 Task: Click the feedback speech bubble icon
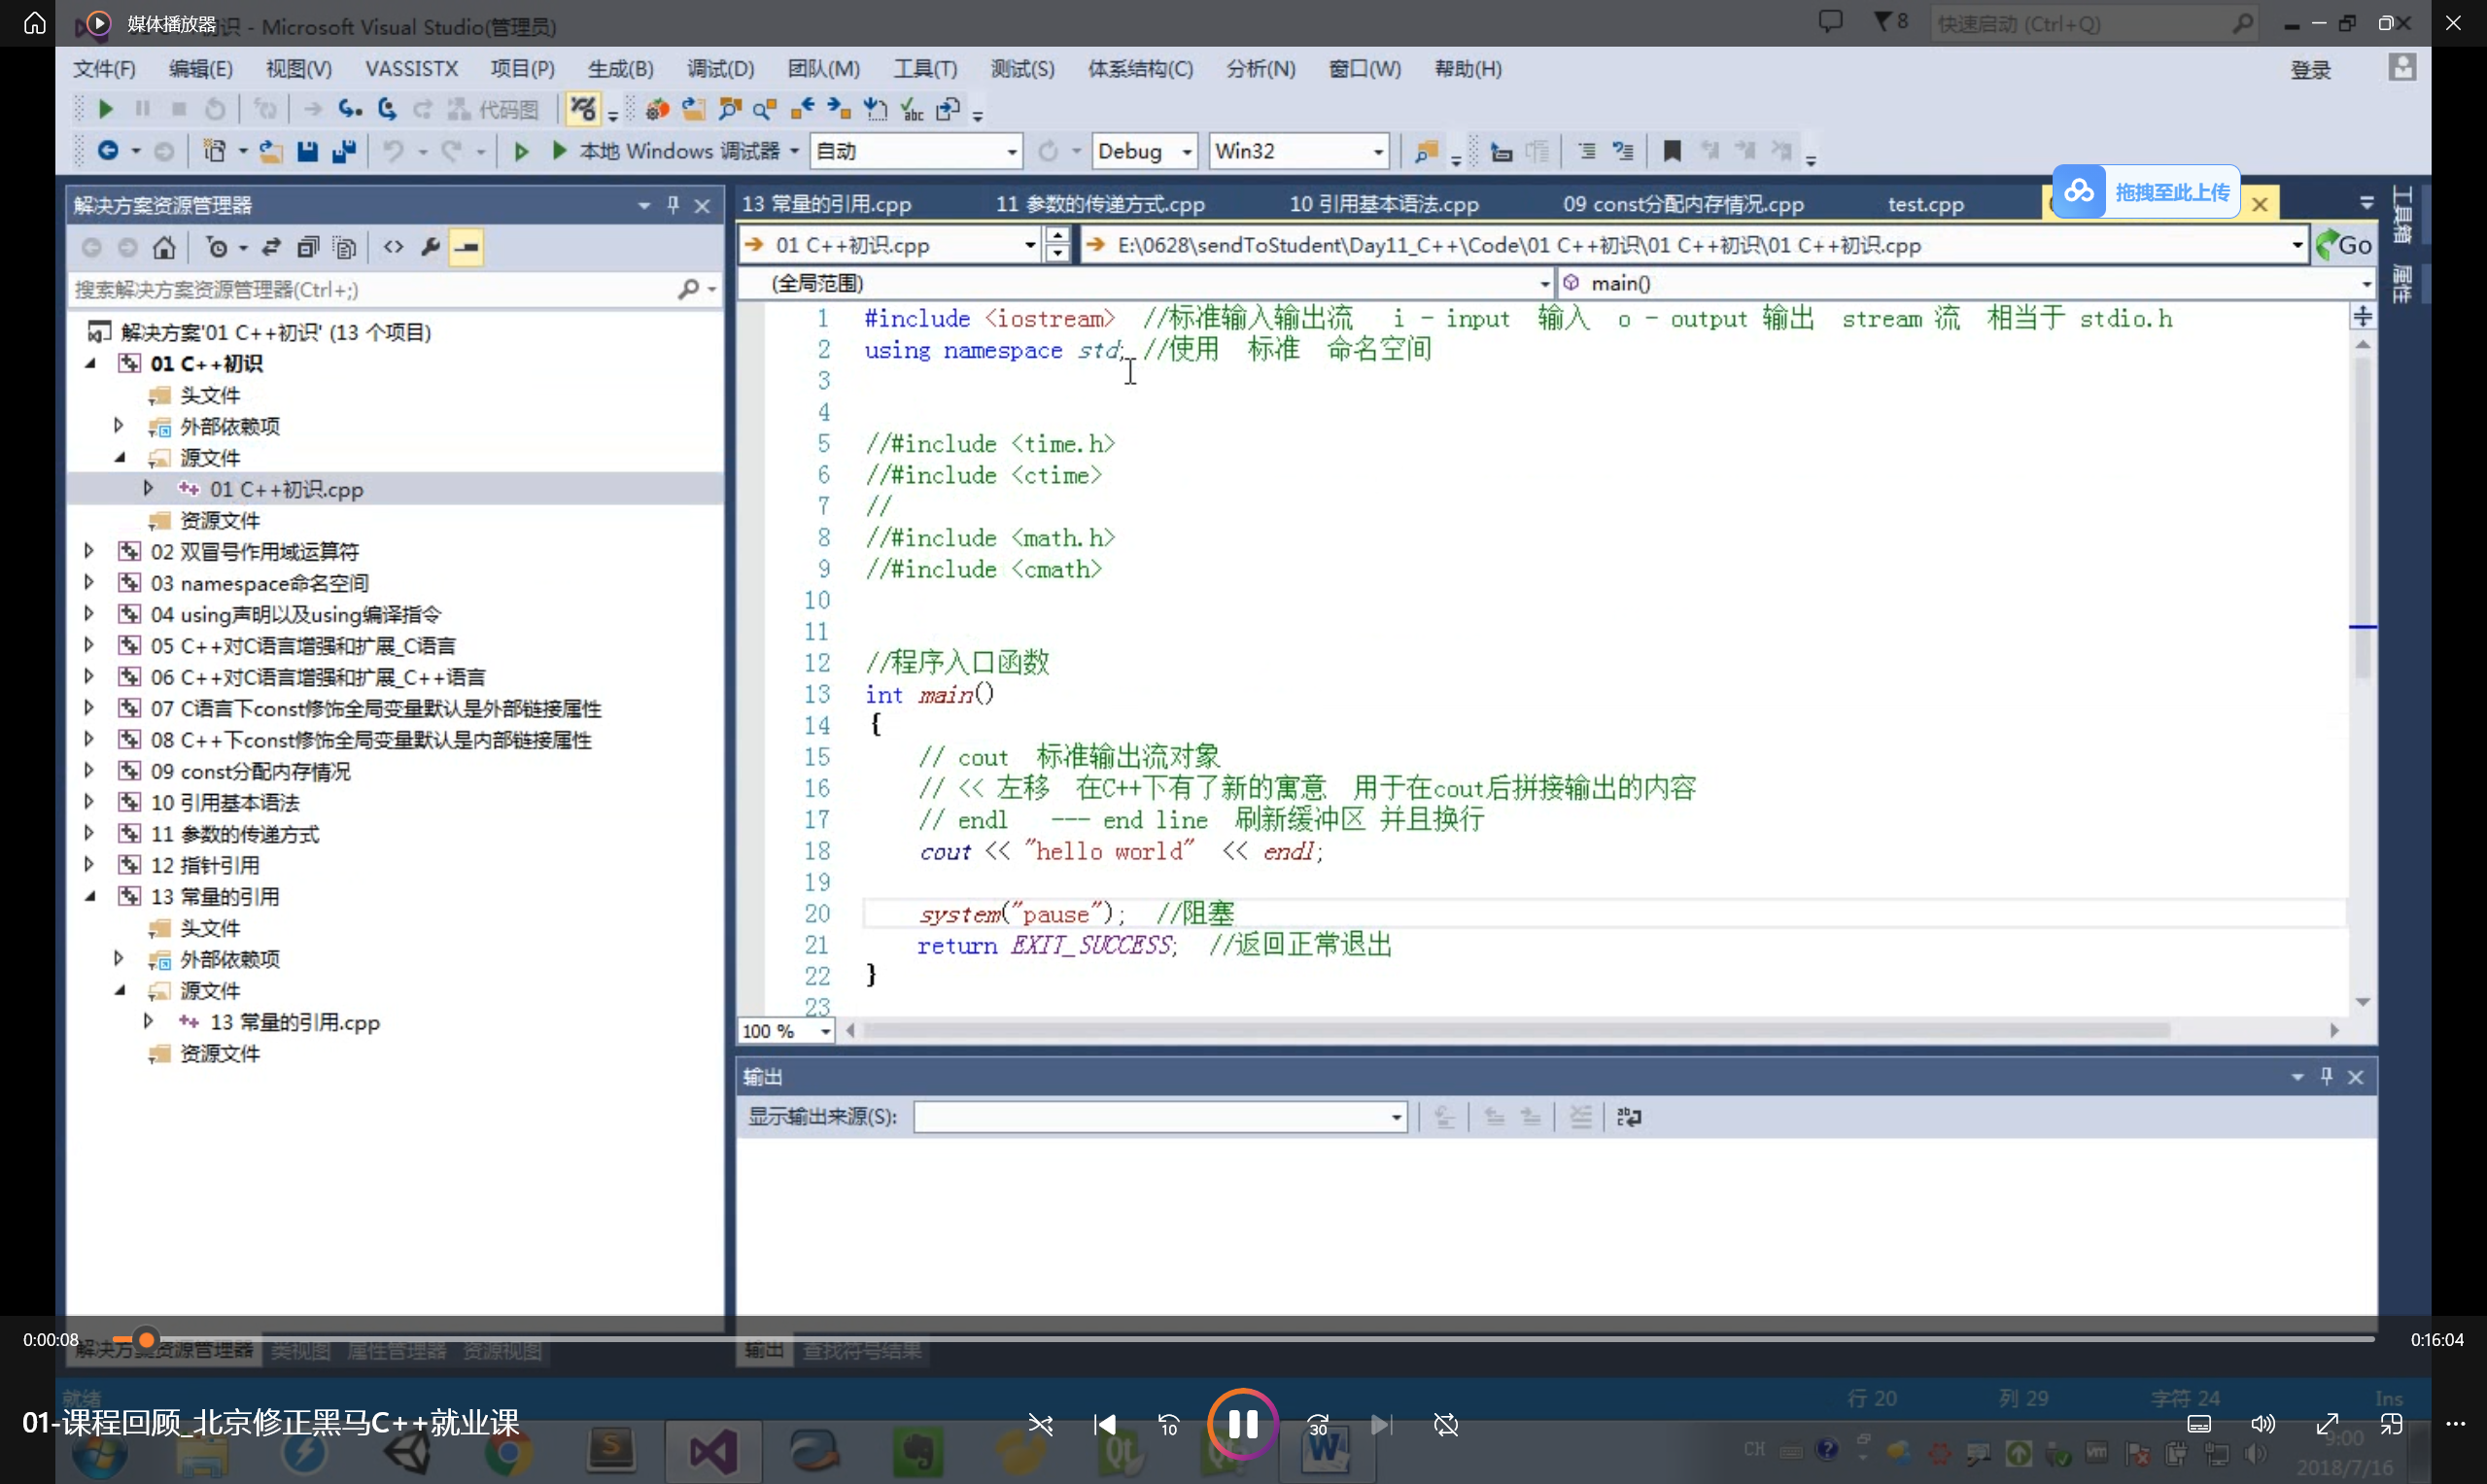click(1830, 21)
